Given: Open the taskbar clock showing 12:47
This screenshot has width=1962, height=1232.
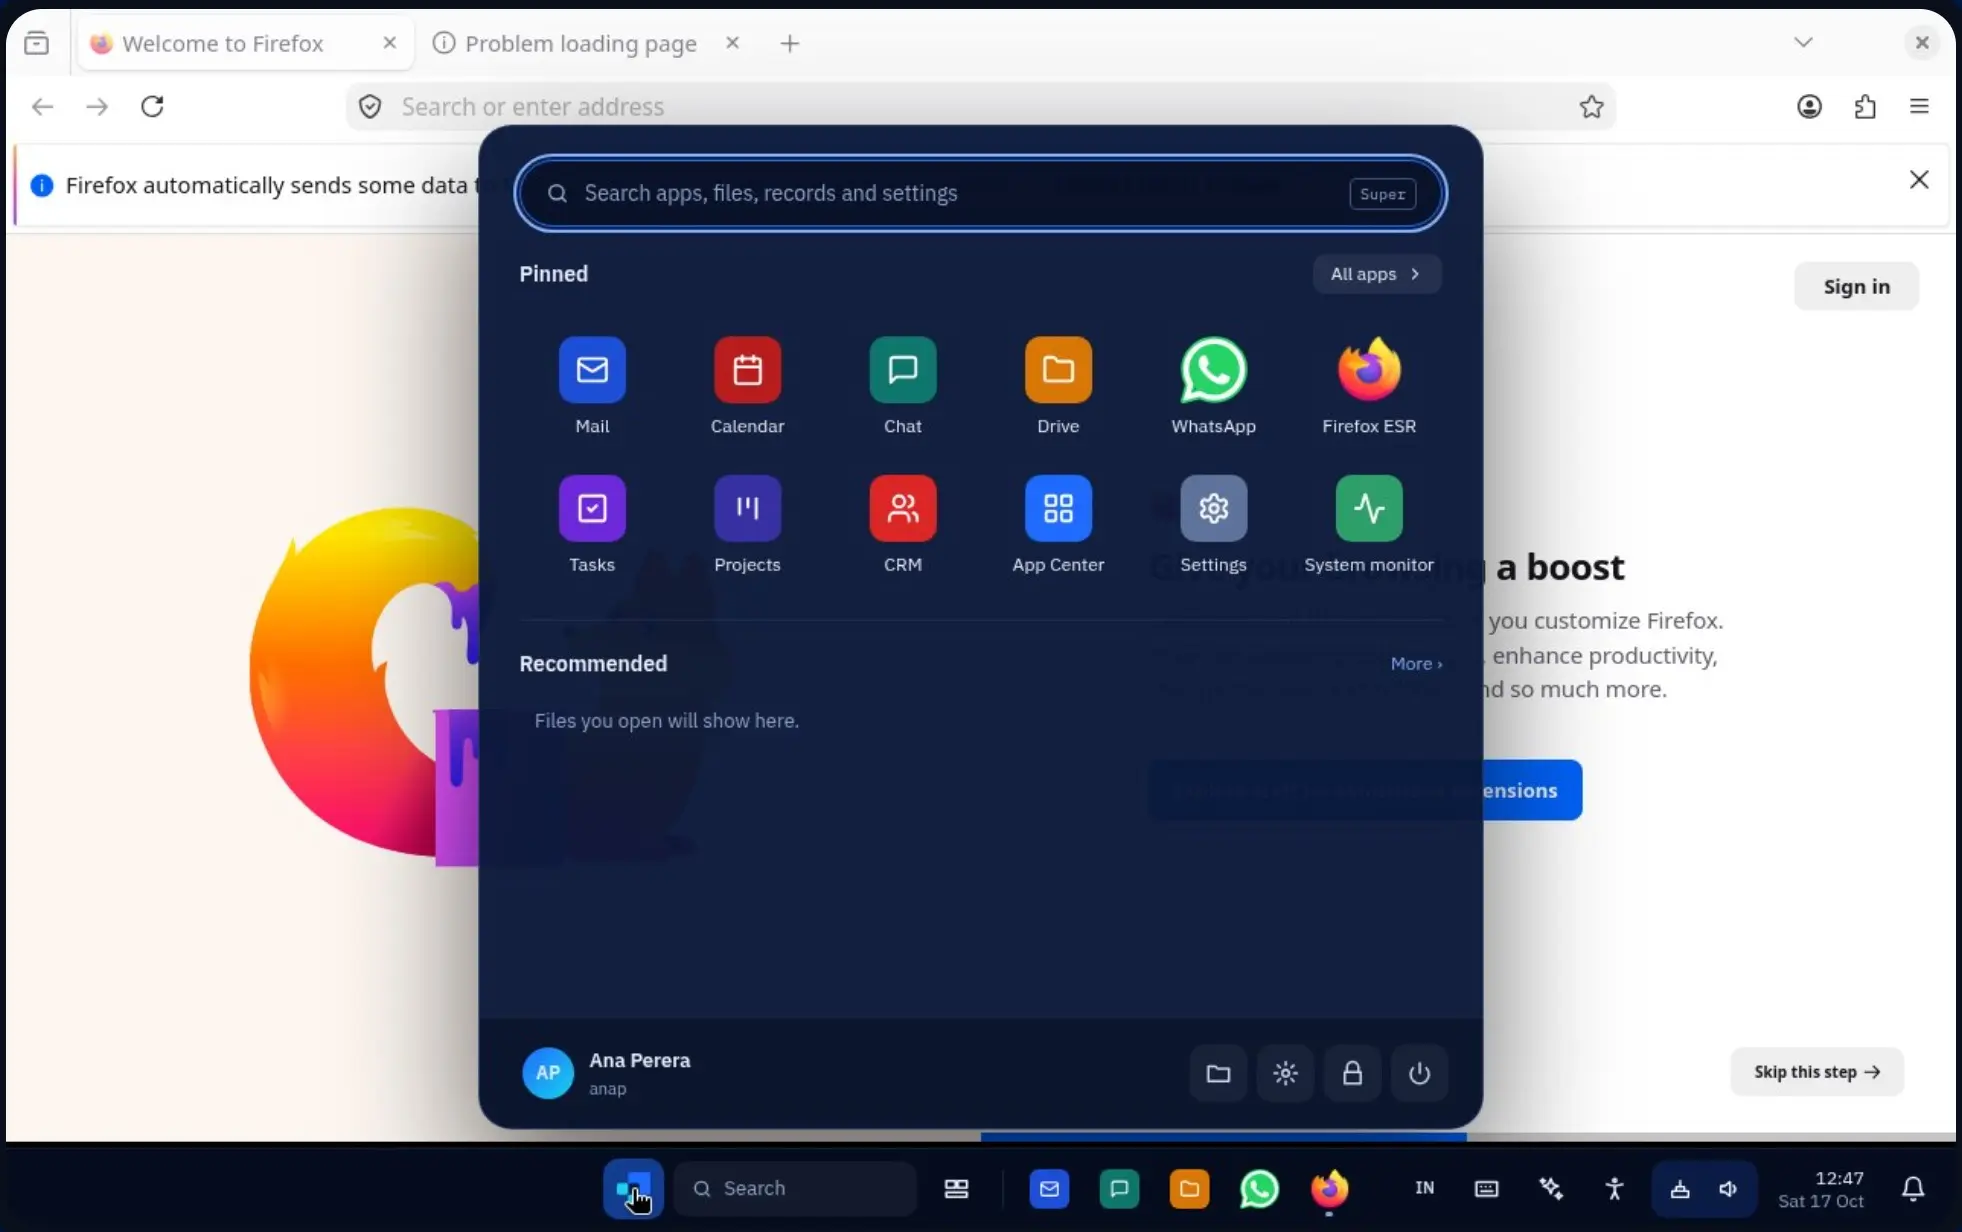Looking at the screenshot, I should [1820, 1189].
